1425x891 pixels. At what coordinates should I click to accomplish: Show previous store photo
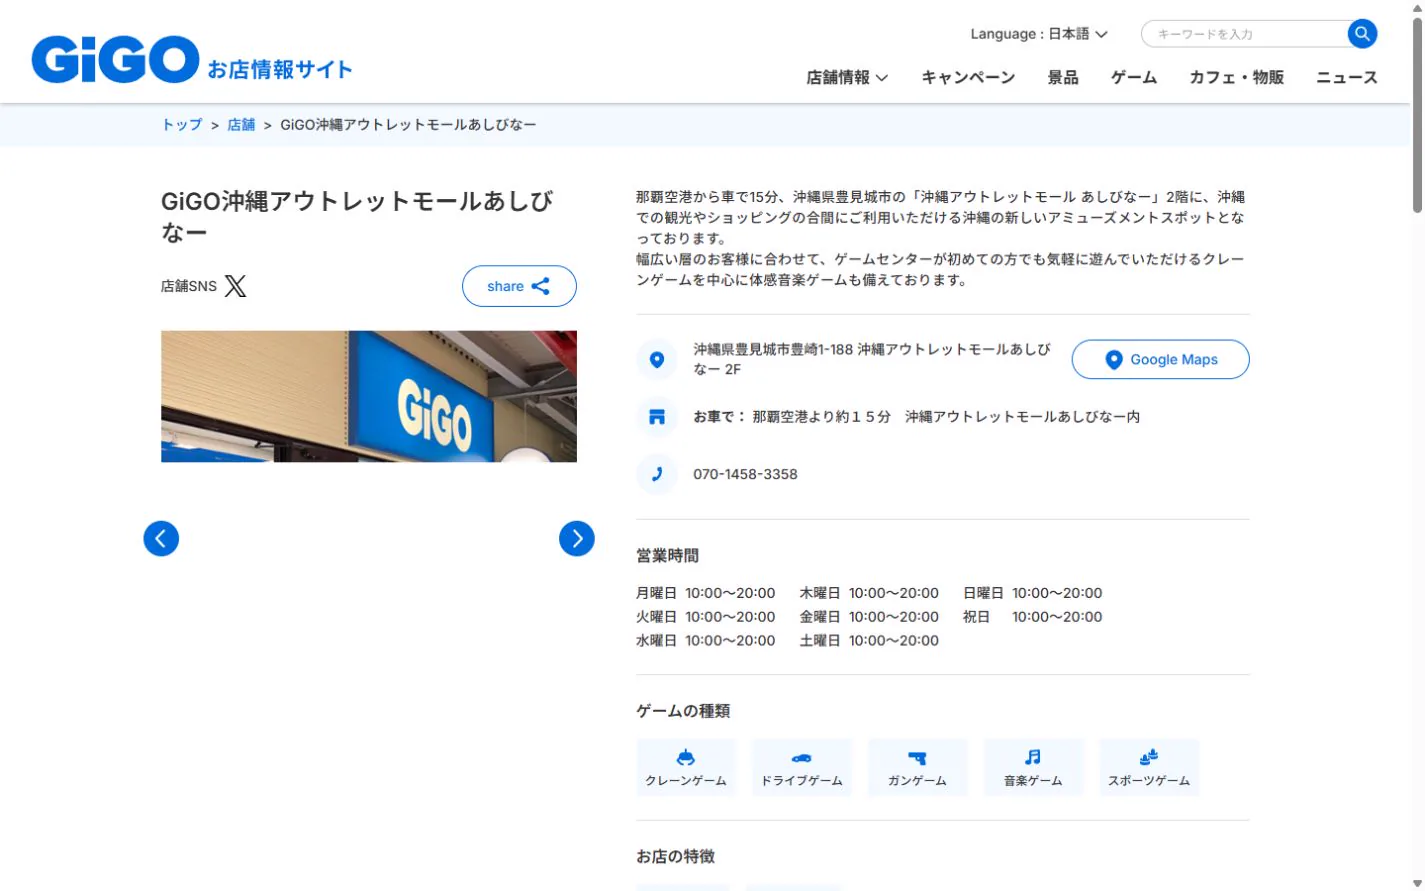161,538
